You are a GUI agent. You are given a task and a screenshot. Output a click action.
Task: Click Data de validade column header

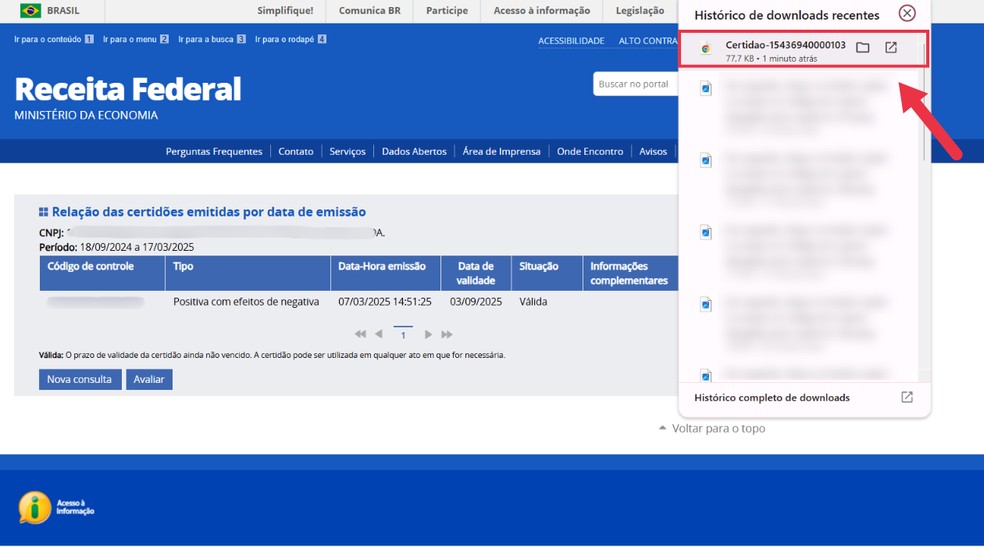(x=476, y=274)
